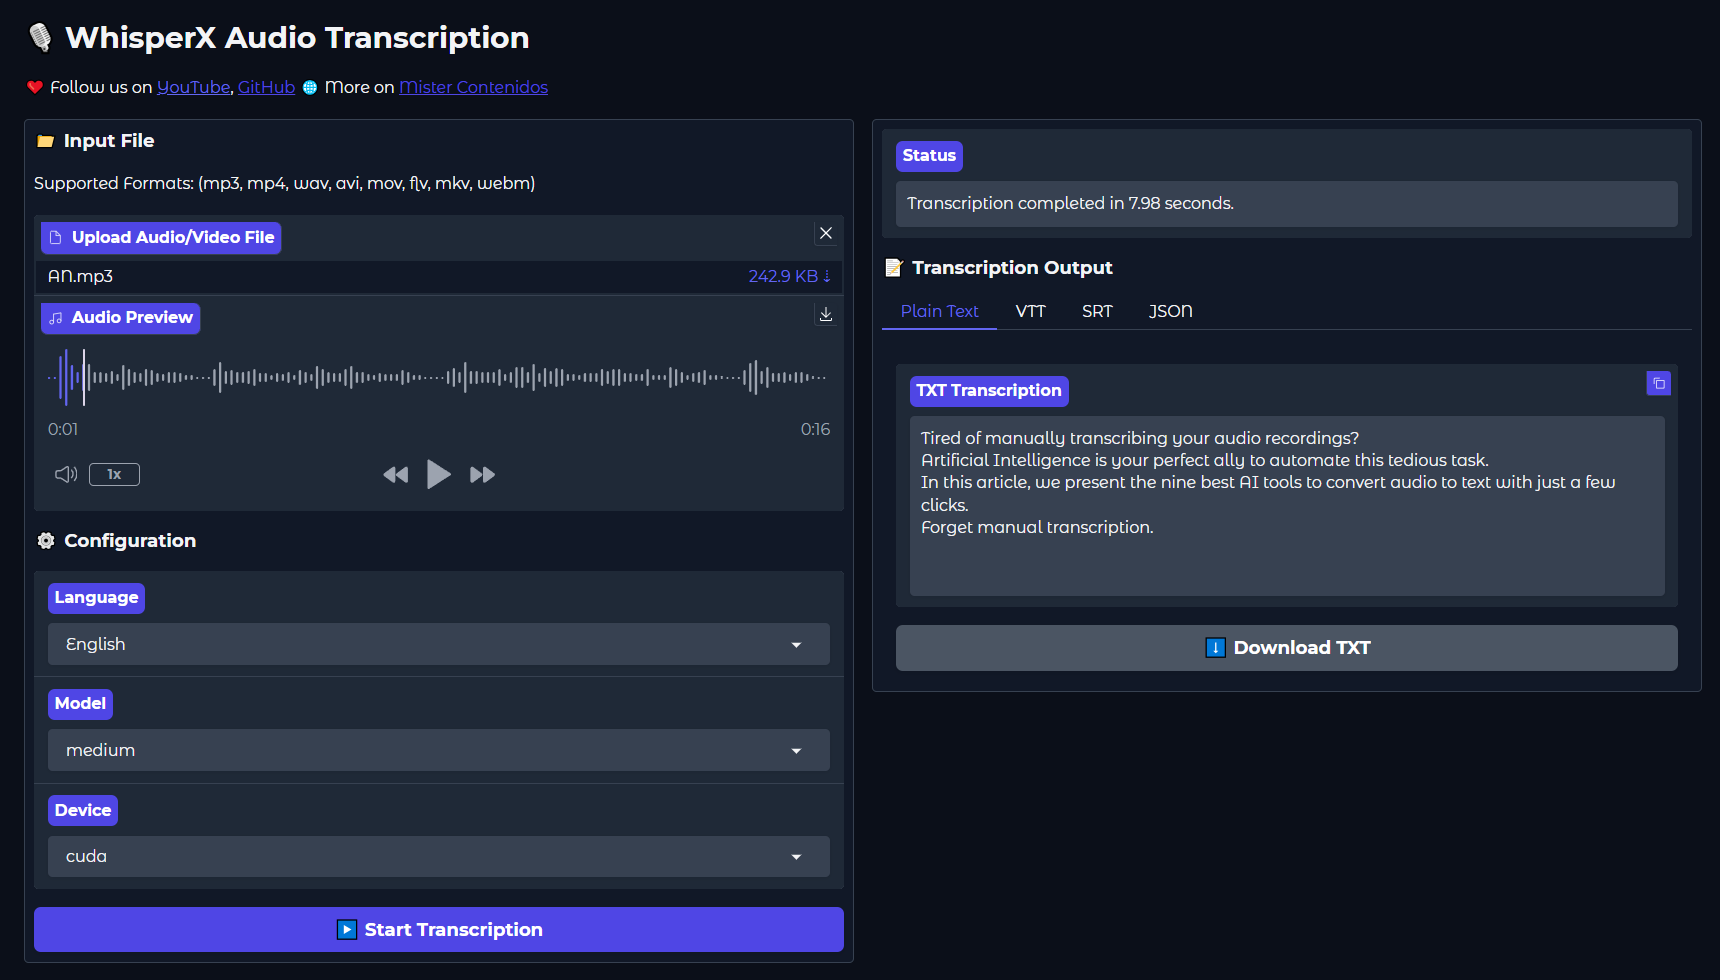
Task: Visit the Mister Contenidos link
Action: [x=473, y=87]
